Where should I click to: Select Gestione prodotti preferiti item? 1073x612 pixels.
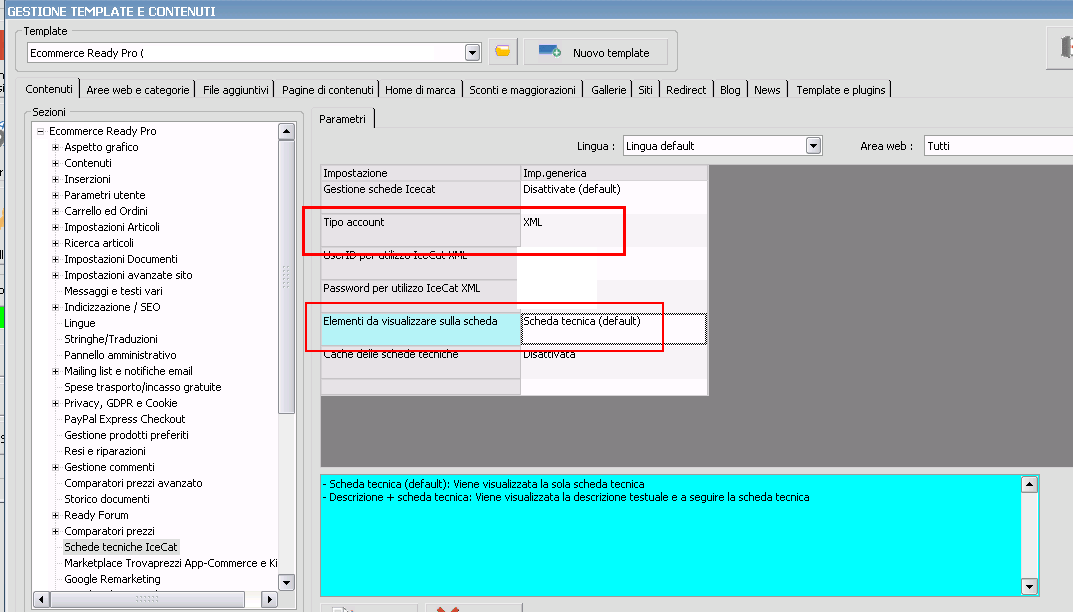(126, 435)
